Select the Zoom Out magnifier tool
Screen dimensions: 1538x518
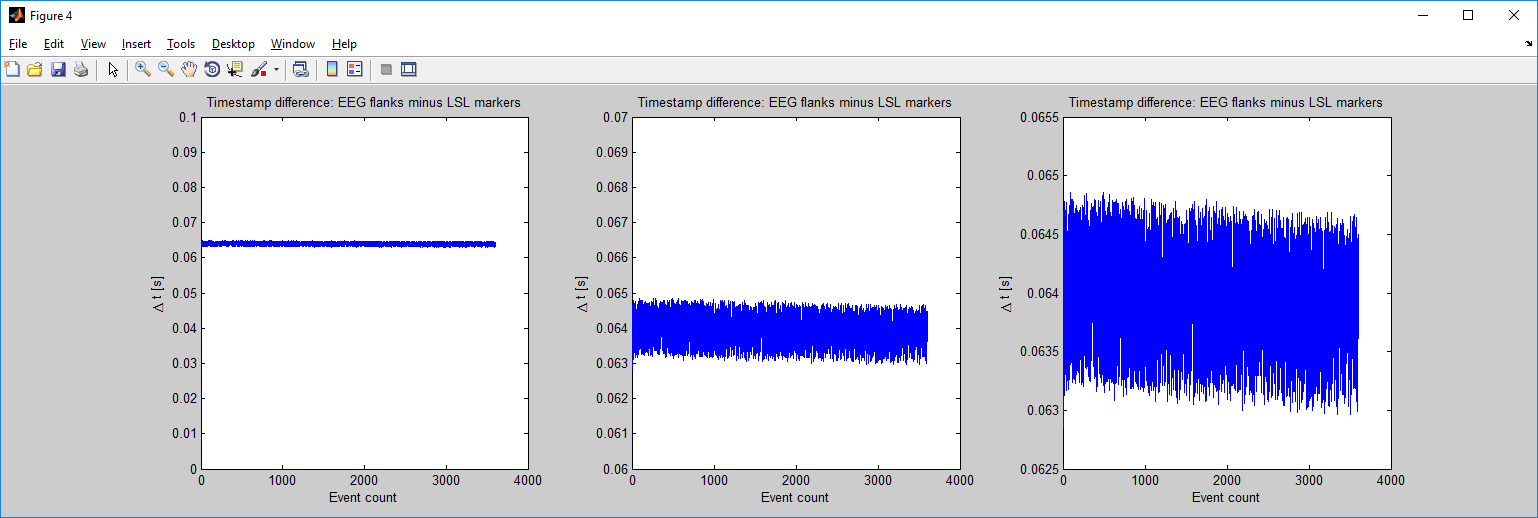tap(166, 70)
